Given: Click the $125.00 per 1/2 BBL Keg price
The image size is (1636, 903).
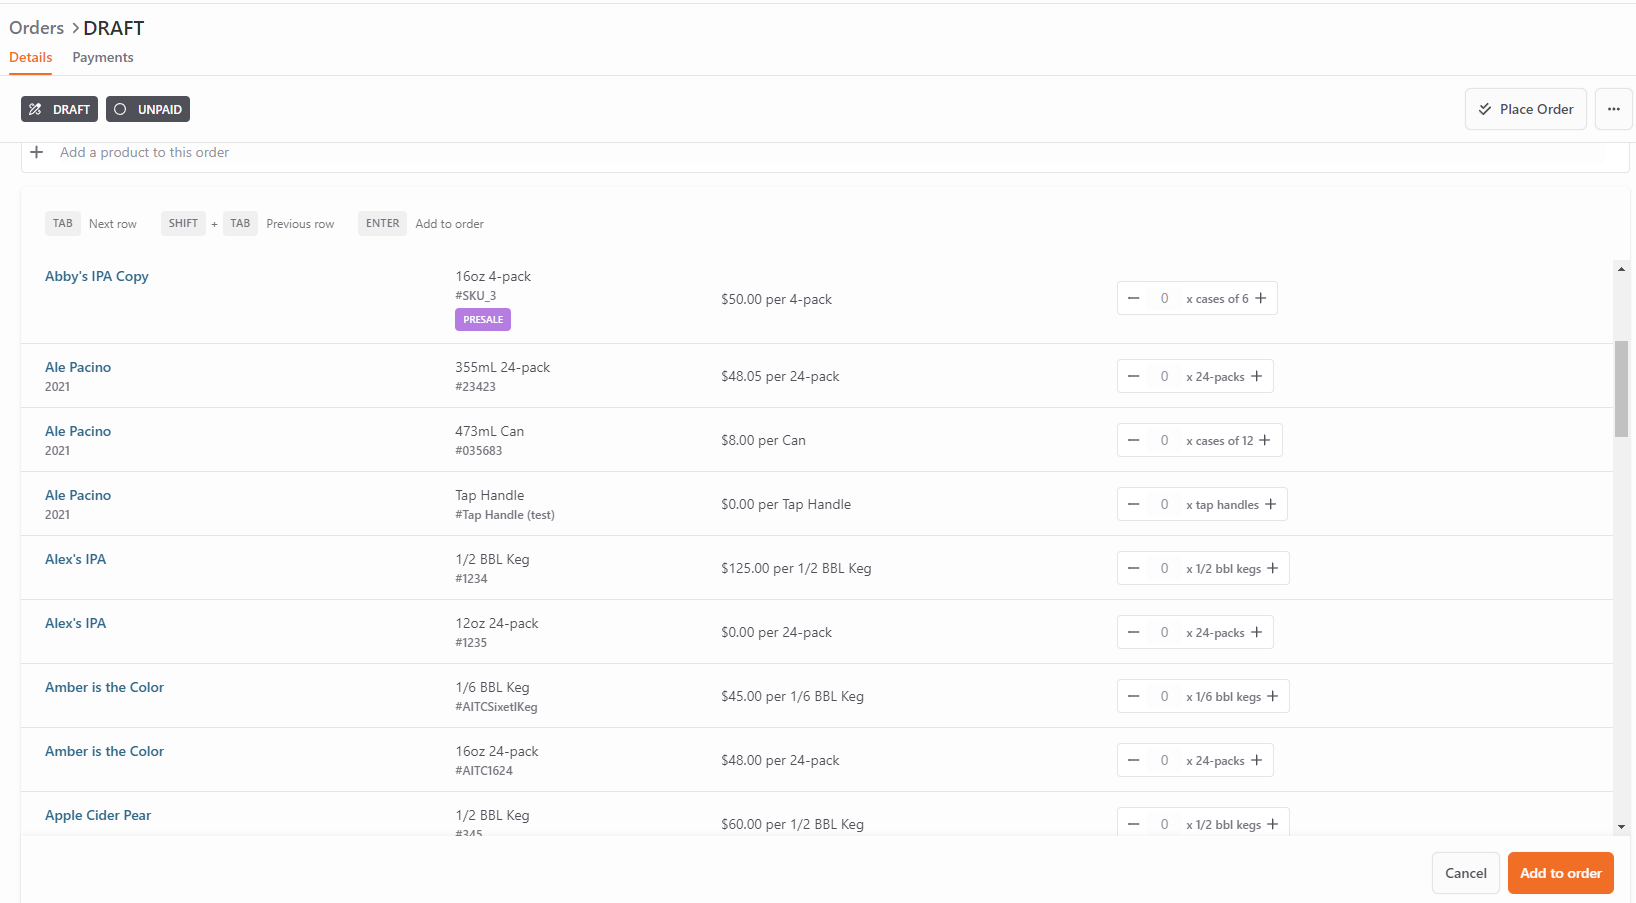Looking at the screenshot, I should [x=796, y=568].
